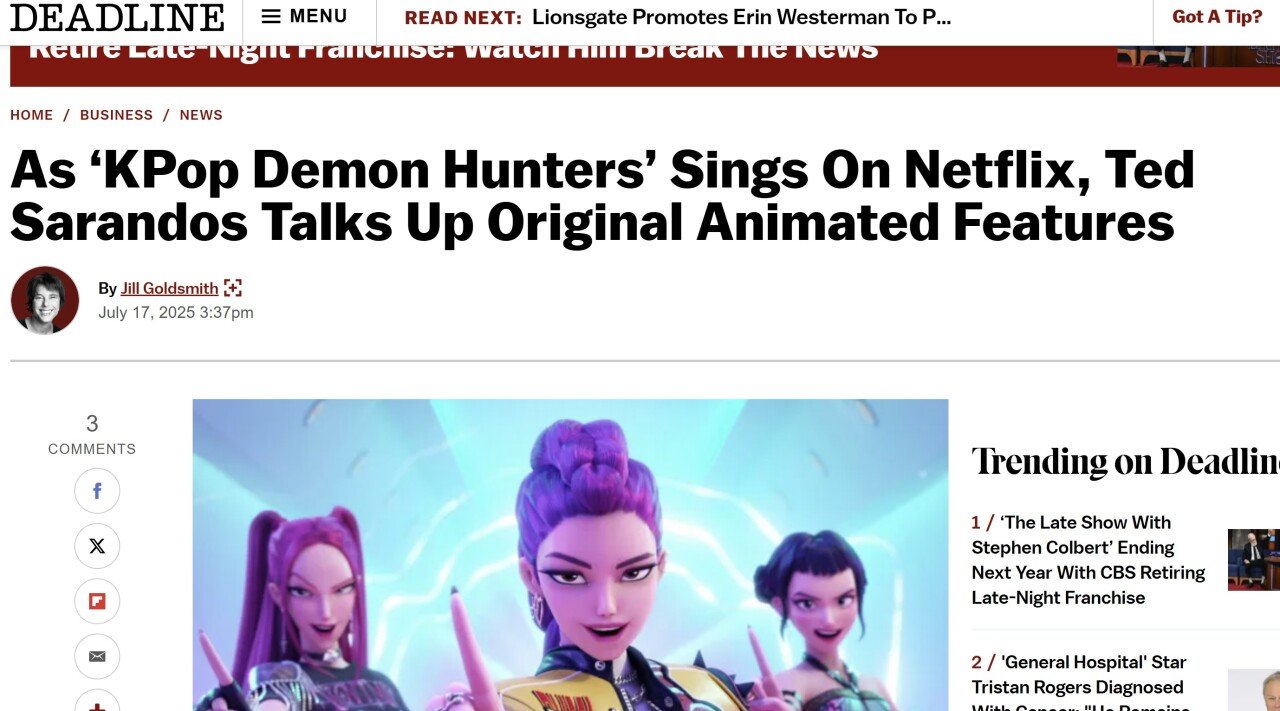Click the follow icon beside Jill Goldsmith
This screenshot has height=711, width=1280.
click(233, 288)
